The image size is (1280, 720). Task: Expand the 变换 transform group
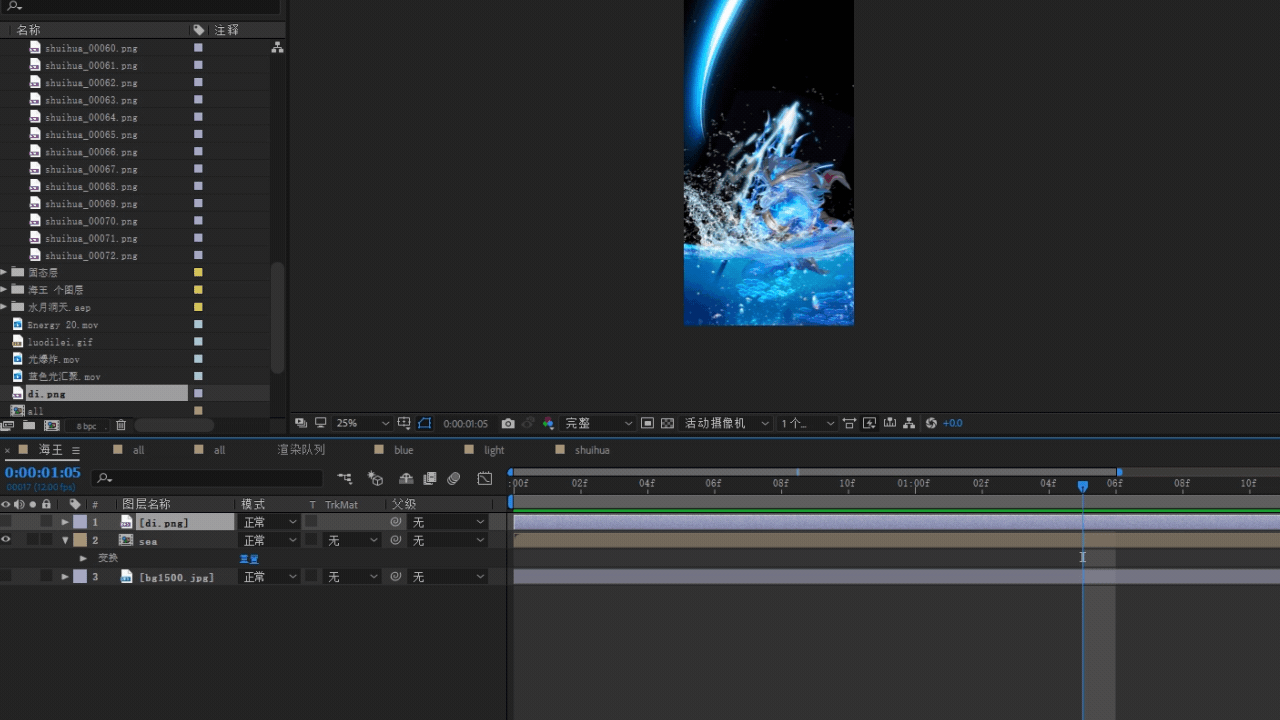83,558
